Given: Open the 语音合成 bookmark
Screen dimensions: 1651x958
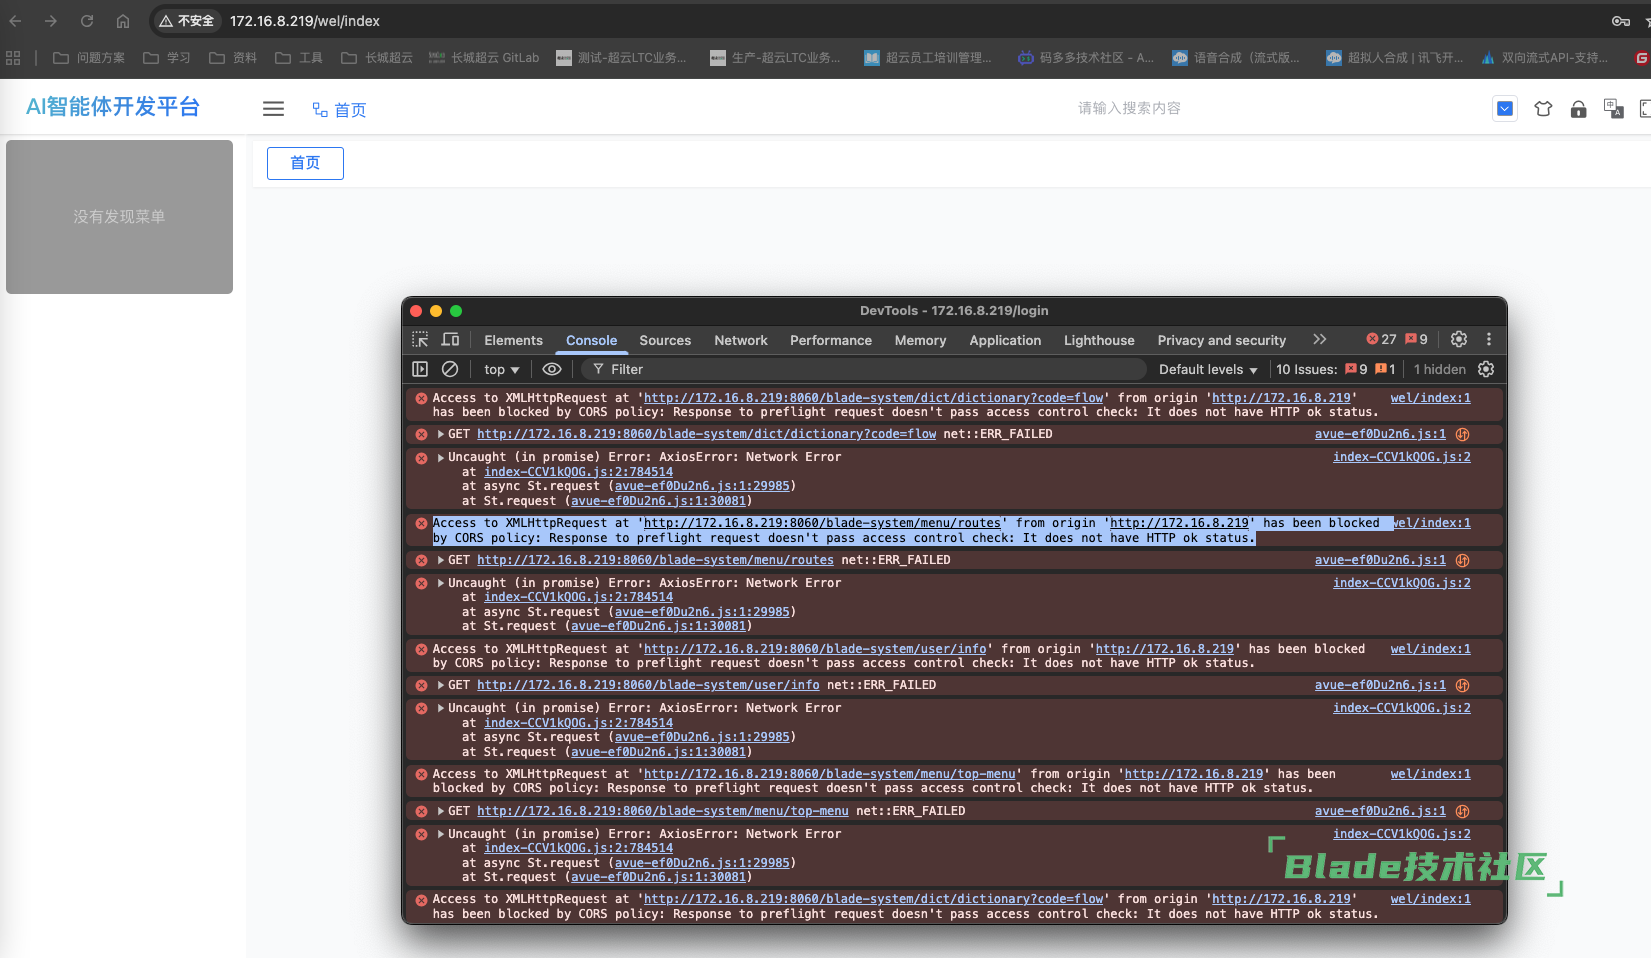Looking at the screenshot, I should (1236, 58).
